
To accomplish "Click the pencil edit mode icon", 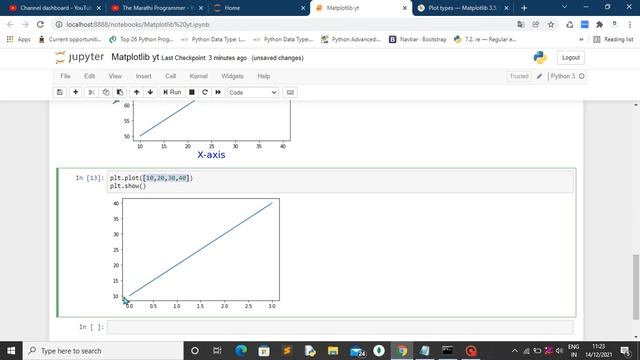I will pos(539,76).
